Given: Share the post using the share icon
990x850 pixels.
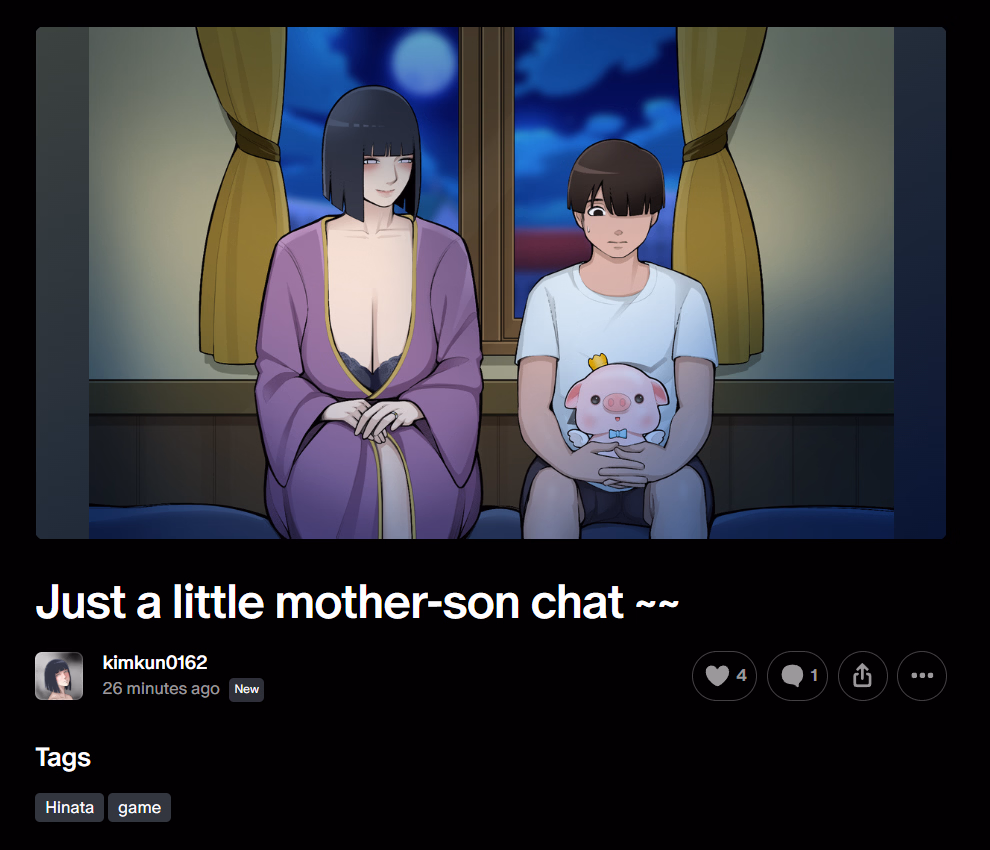Looking at the screenshot, I should click(862, 676).
